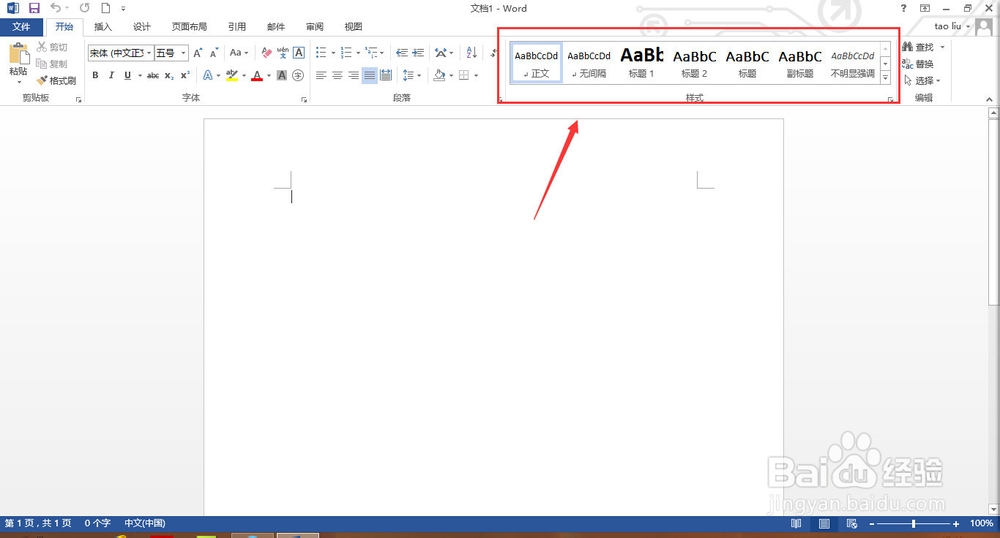The width and height of the screenshot is (1000, 538).
Task: Toggle character shading icon
Action: tap(282, 75)
